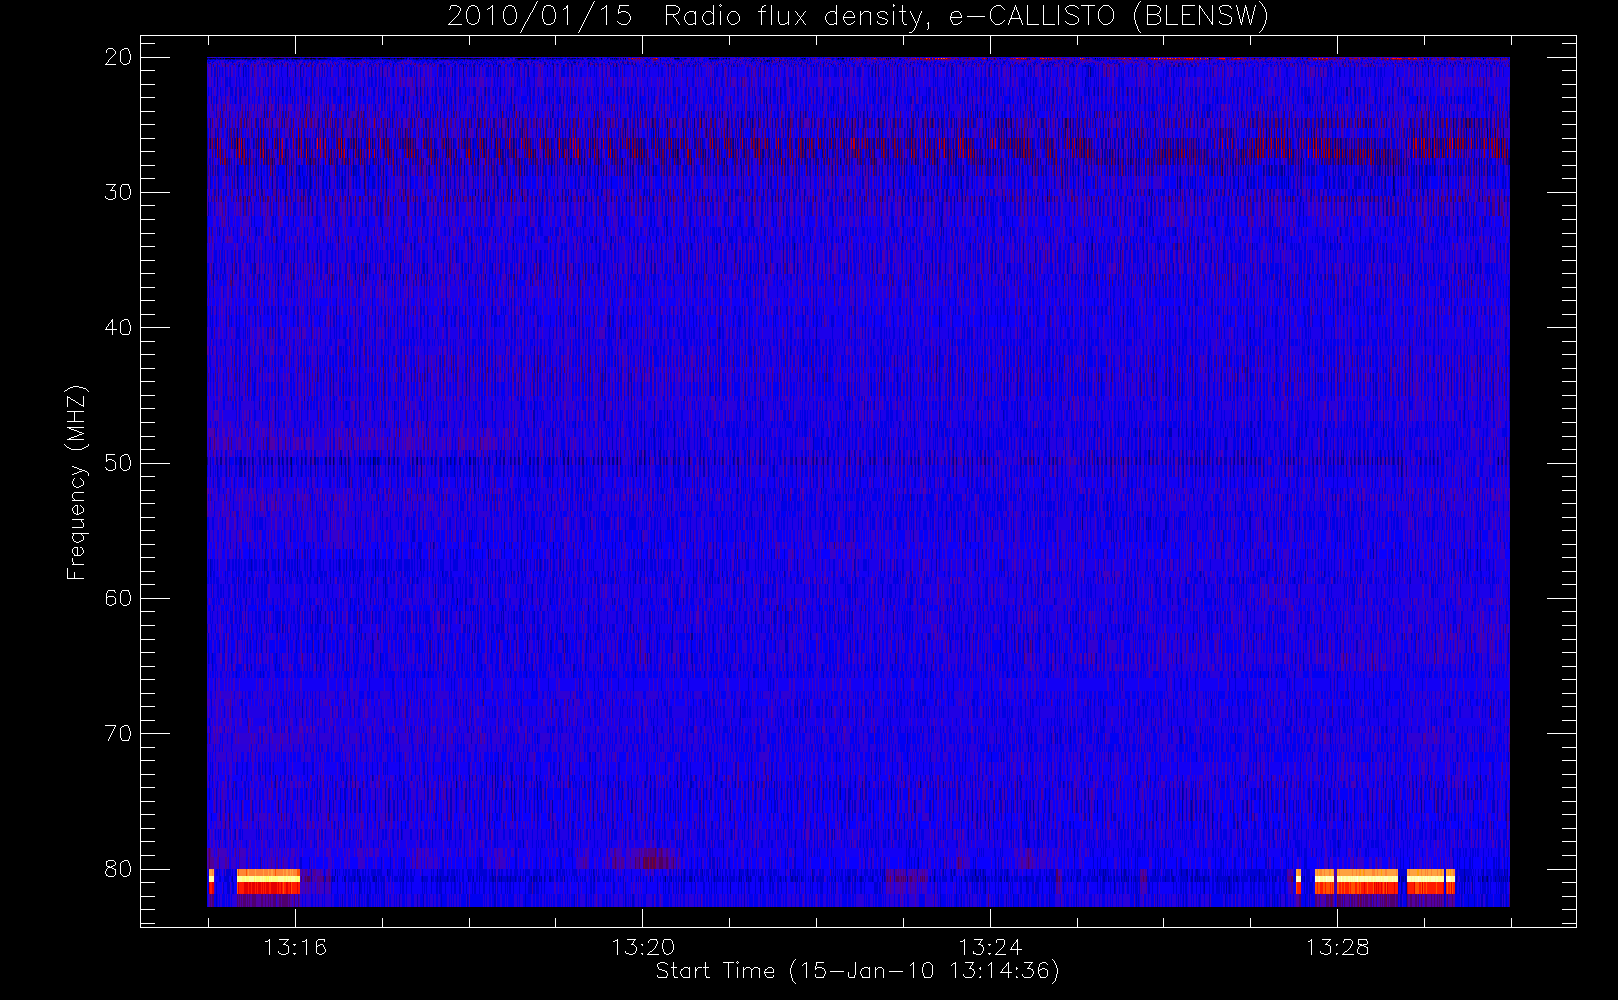Click the long bright burst just after 13:28 at 80 MHz
The image size is (1618, 1000).
[1367, 881]
